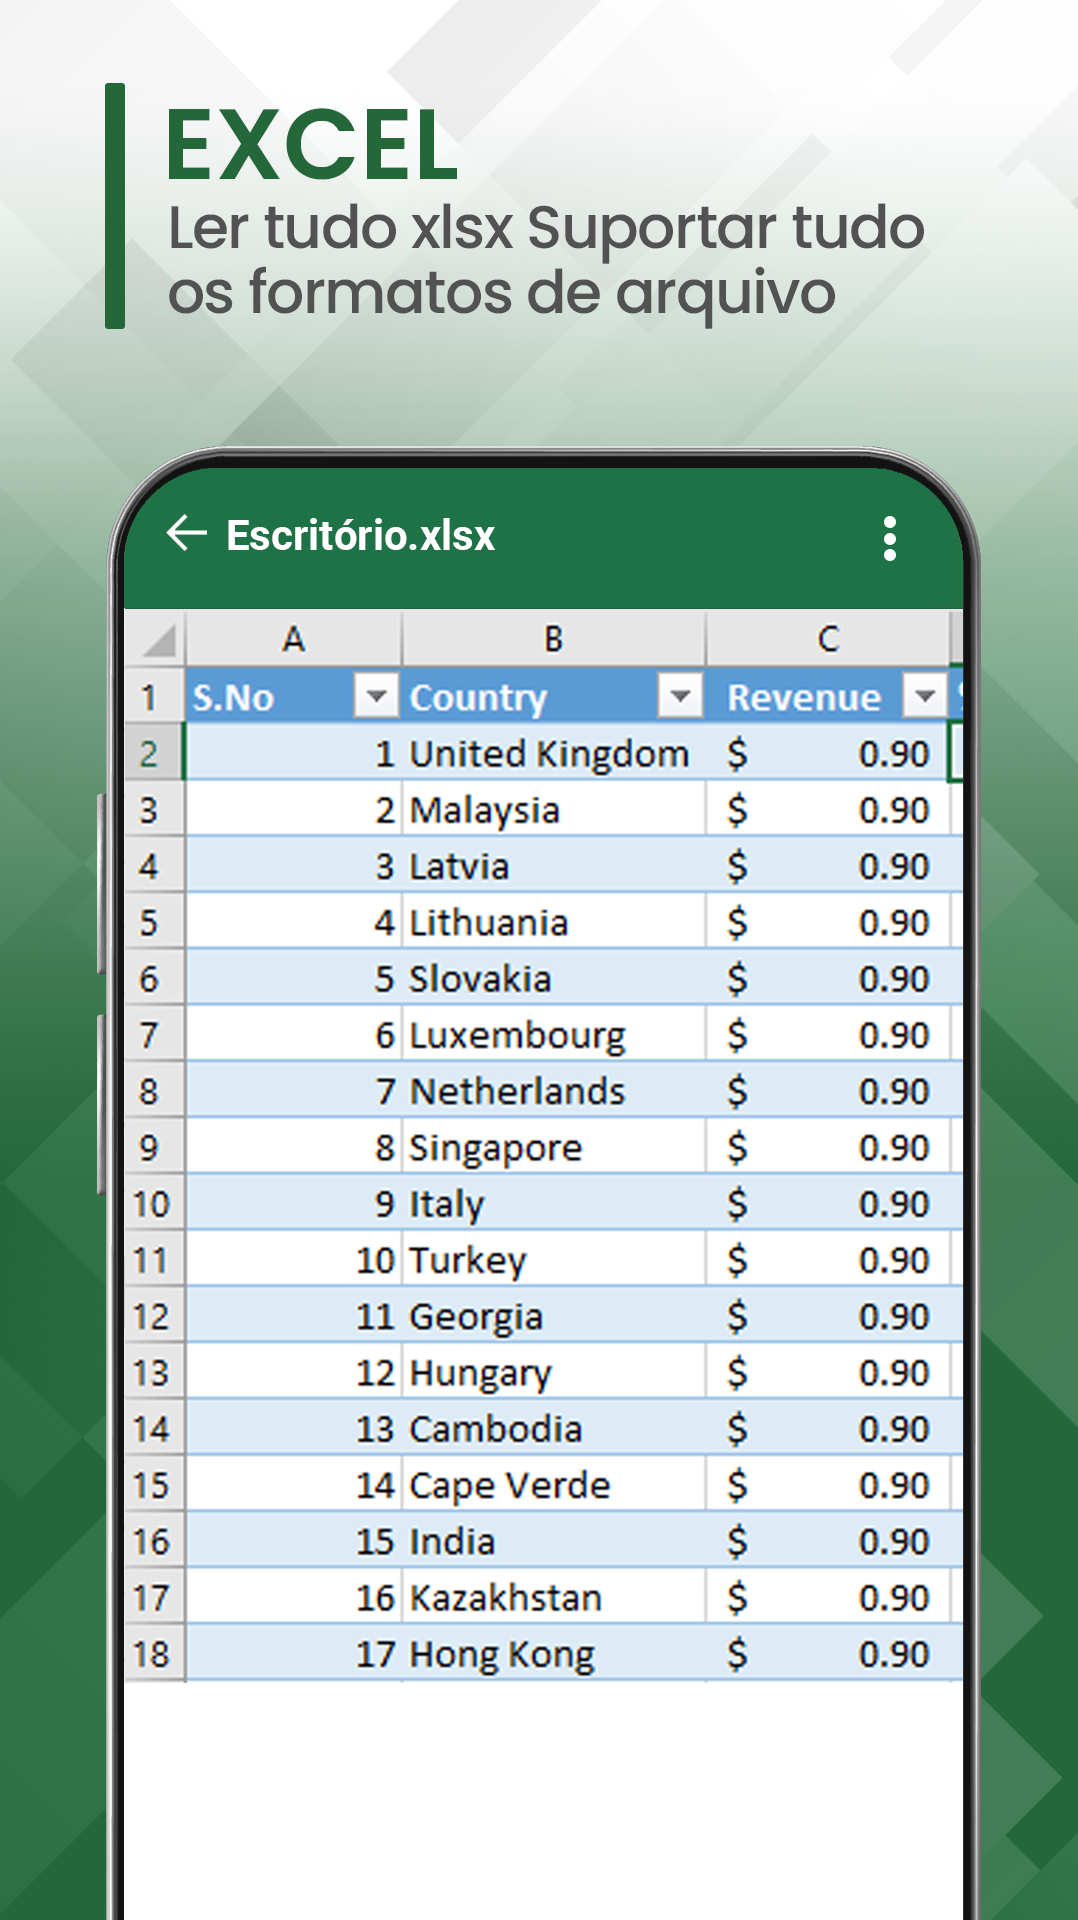Select the Hungary cell

click(554, 1372)
